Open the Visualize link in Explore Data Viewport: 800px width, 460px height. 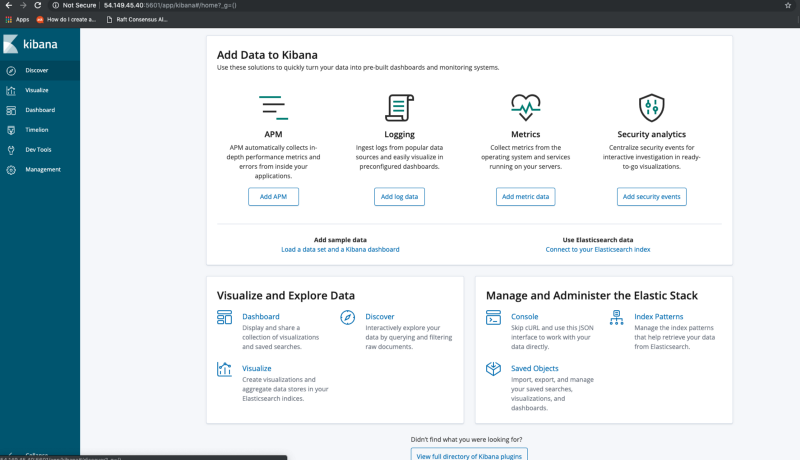(257, 368)
